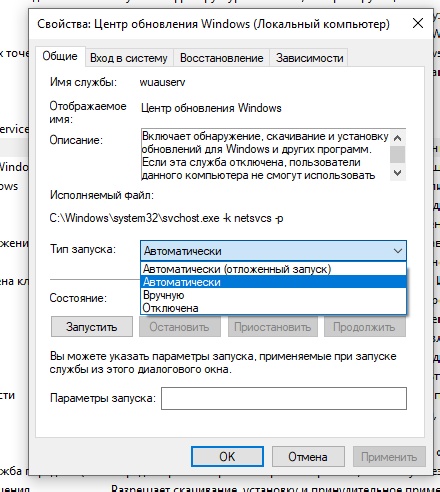Choose Автоматически (отложенный запуск) option
The height and width of the screenshot is (492, 440).
click(x=273, y=269)
